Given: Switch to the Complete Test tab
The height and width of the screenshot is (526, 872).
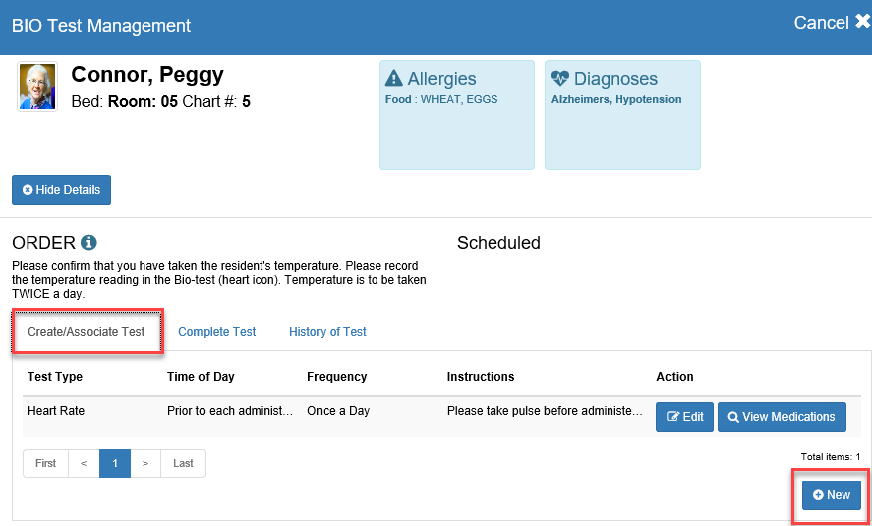Looking at the screenshot, I should [x=217, y=332].
